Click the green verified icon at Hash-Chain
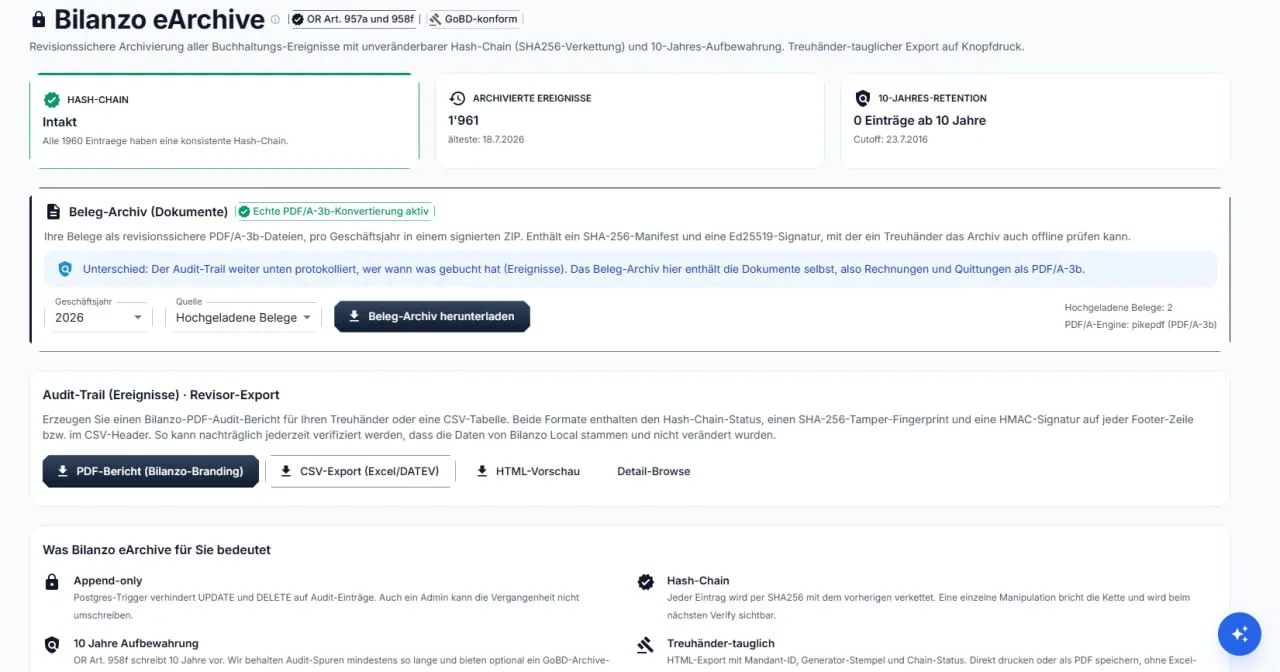 52,100
